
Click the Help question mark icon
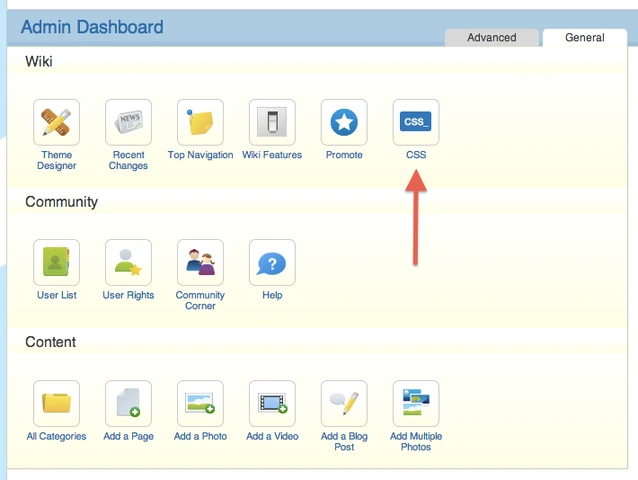point(272,262)
